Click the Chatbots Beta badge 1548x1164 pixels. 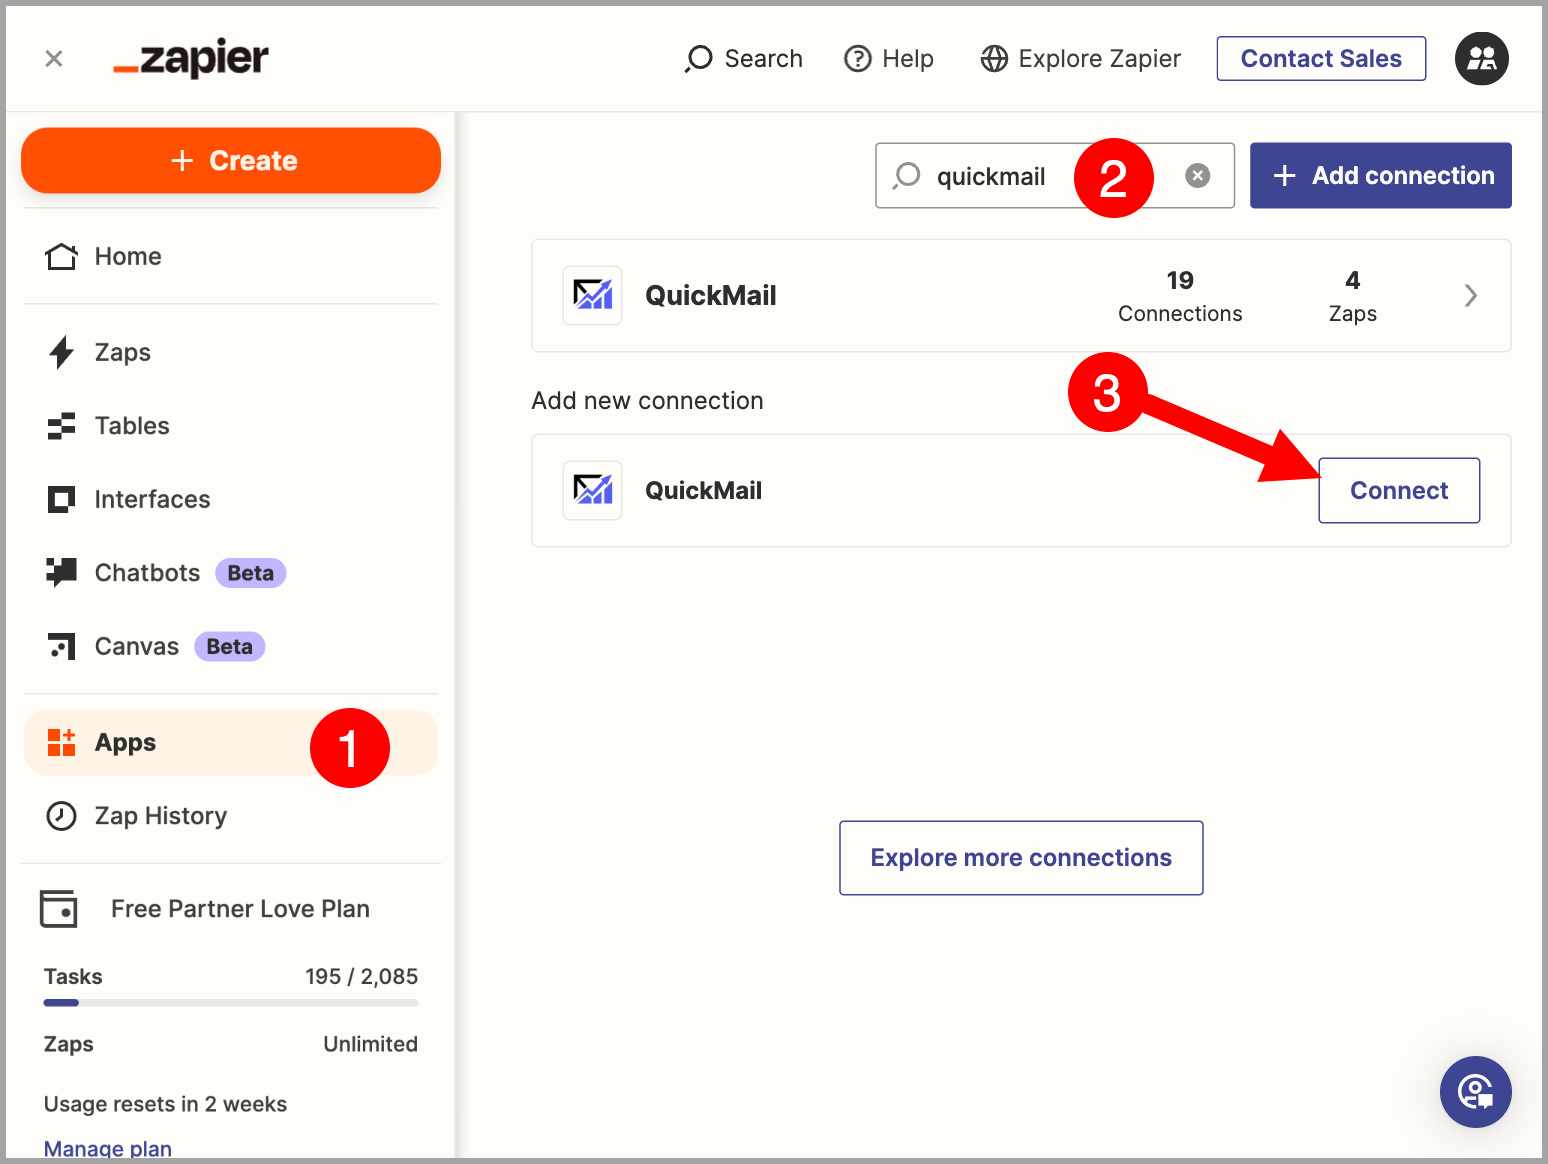click(x=251, y=573)
